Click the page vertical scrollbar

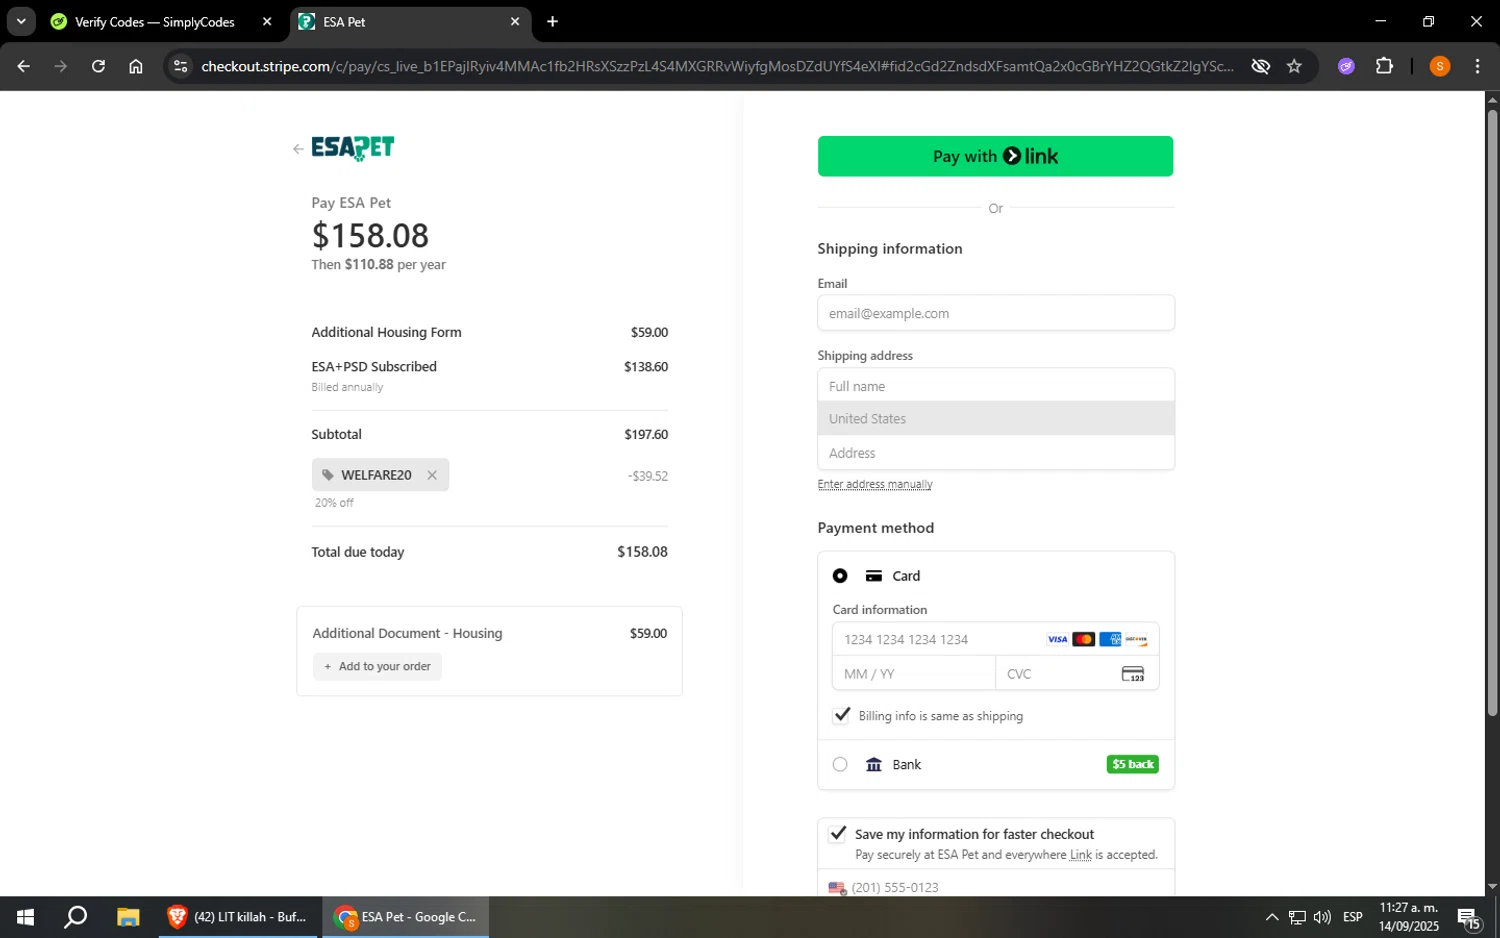(x=1492, y=412)
